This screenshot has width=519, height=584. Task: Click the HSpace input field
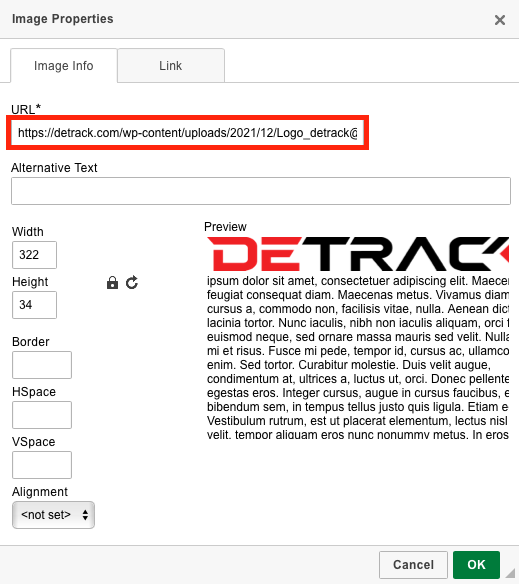[x=42, y=415]
